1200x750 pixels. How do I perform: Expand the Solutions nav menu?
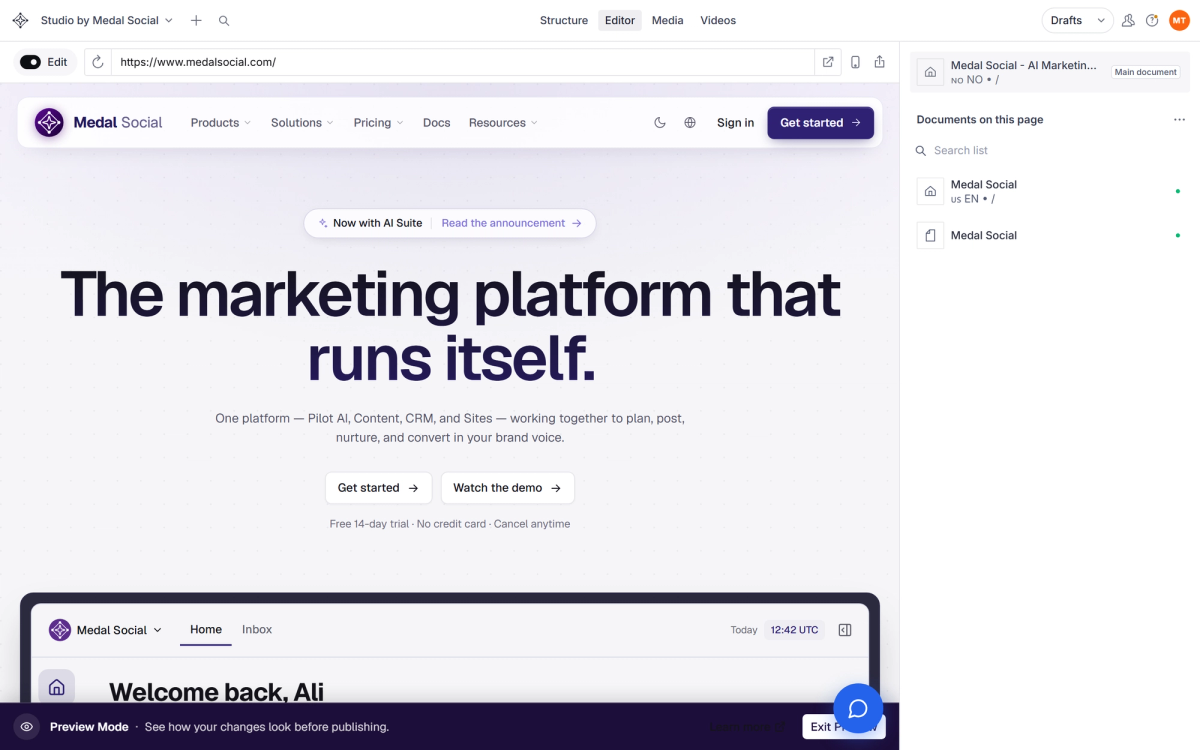coord(303,123)
